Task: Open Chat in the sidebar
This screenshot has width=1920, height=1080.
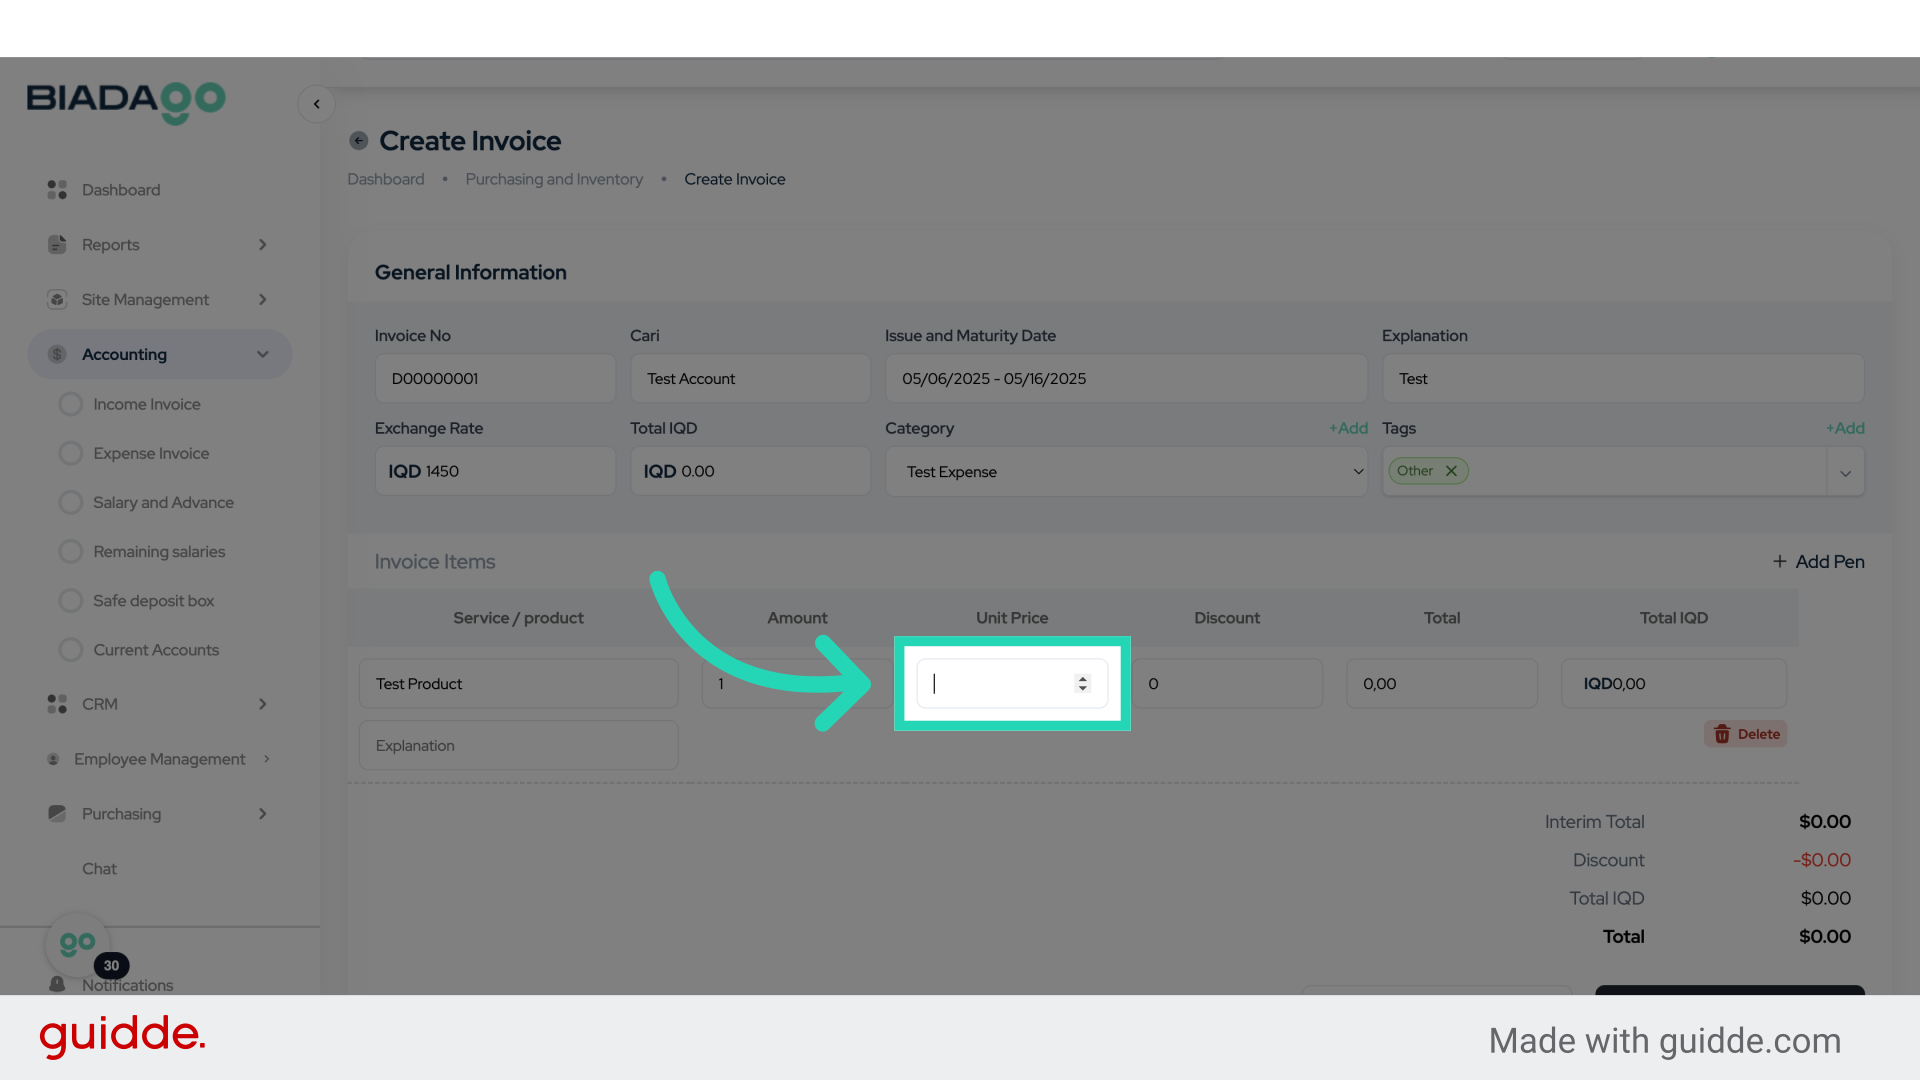Action: pos(99,869)
